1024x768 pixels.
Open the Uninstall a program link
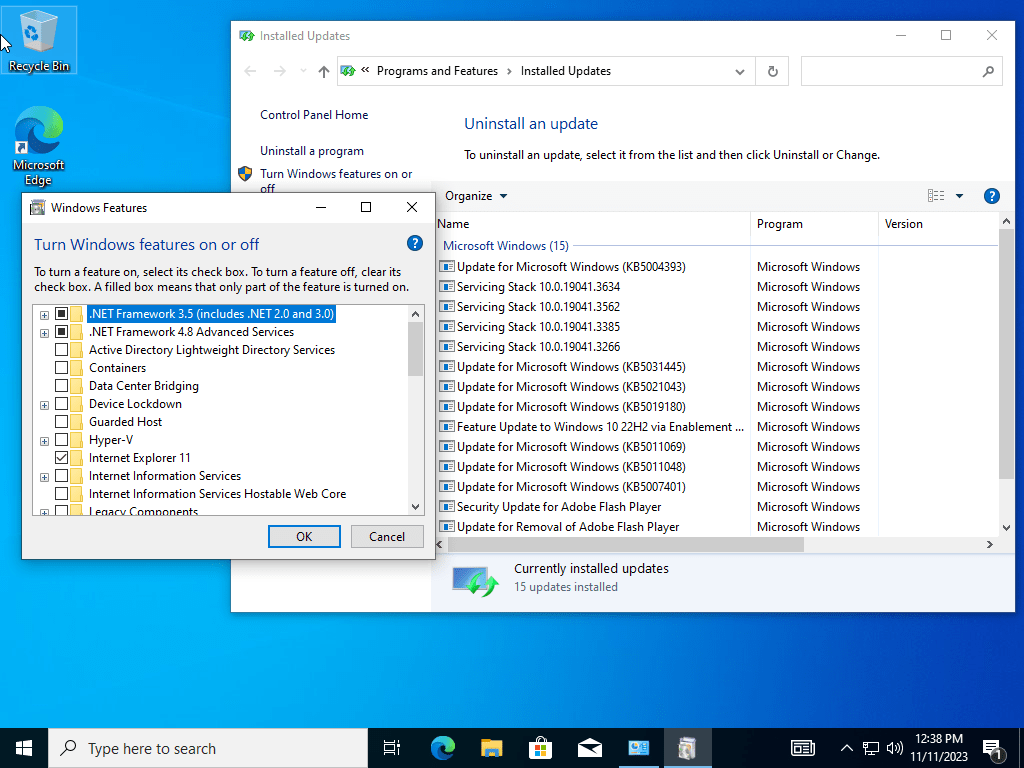[312, 151]
